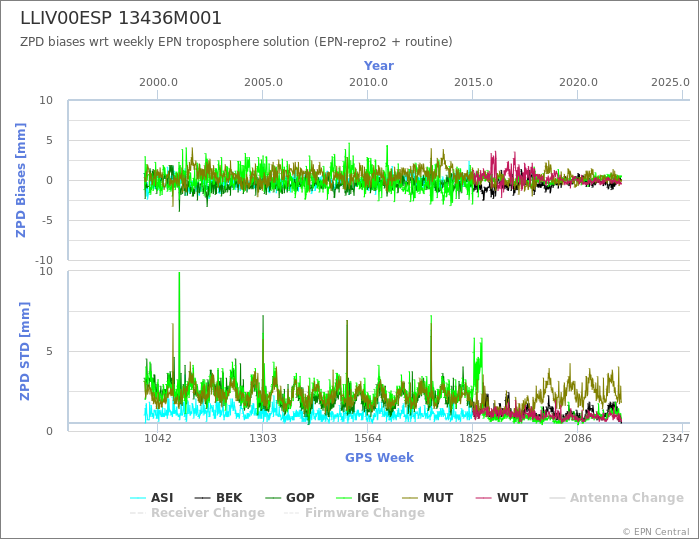Click the GPS week 2347 tick label
This screenshot has width=700, height=540.
tap(676, 438)
